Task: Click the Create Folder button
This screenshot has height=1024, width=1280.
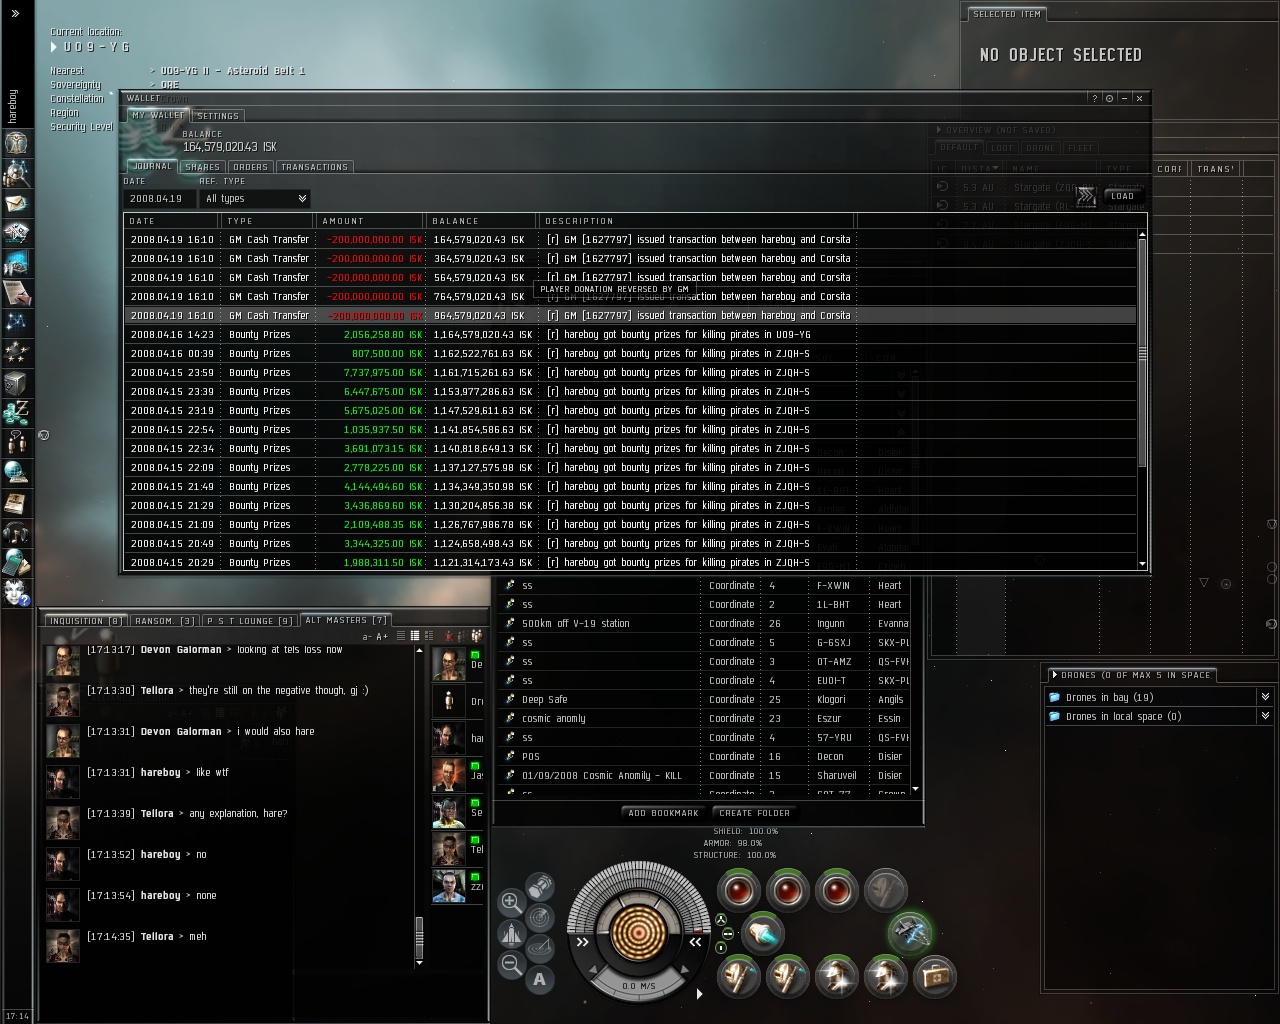Action: click(x=755, y=813)
